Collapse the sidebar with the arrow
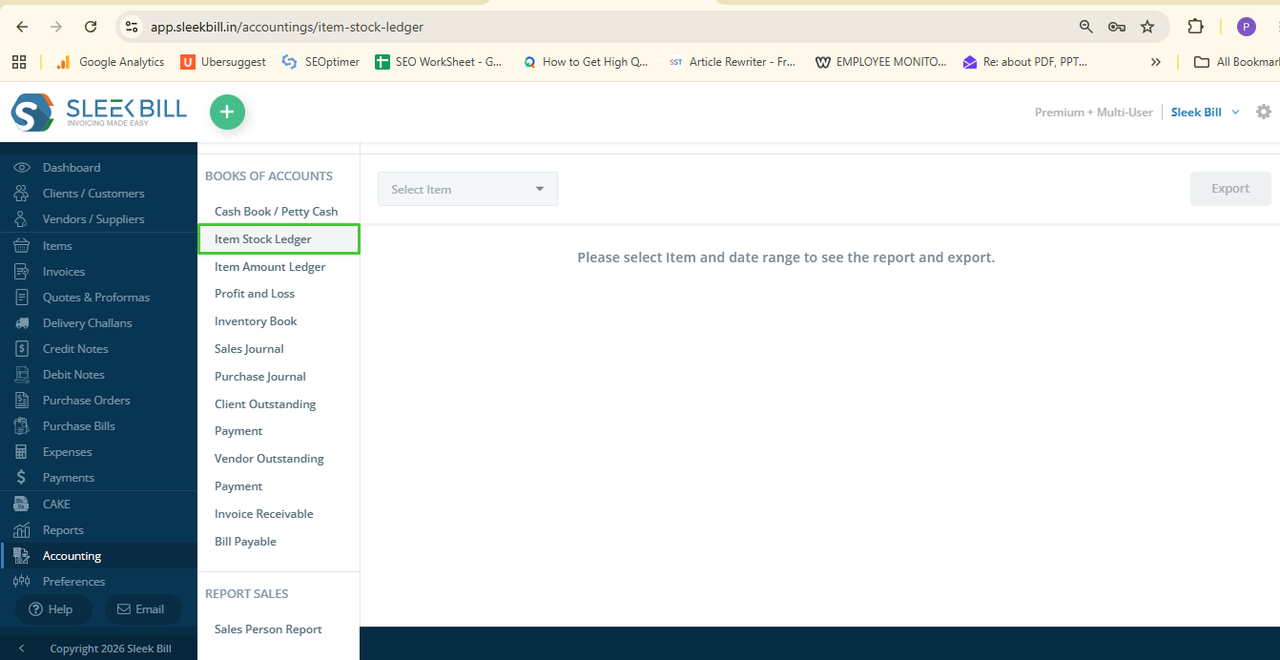The height and width of the screenshot is (660, 1280). pyautogui.click(x=22, y=648)
